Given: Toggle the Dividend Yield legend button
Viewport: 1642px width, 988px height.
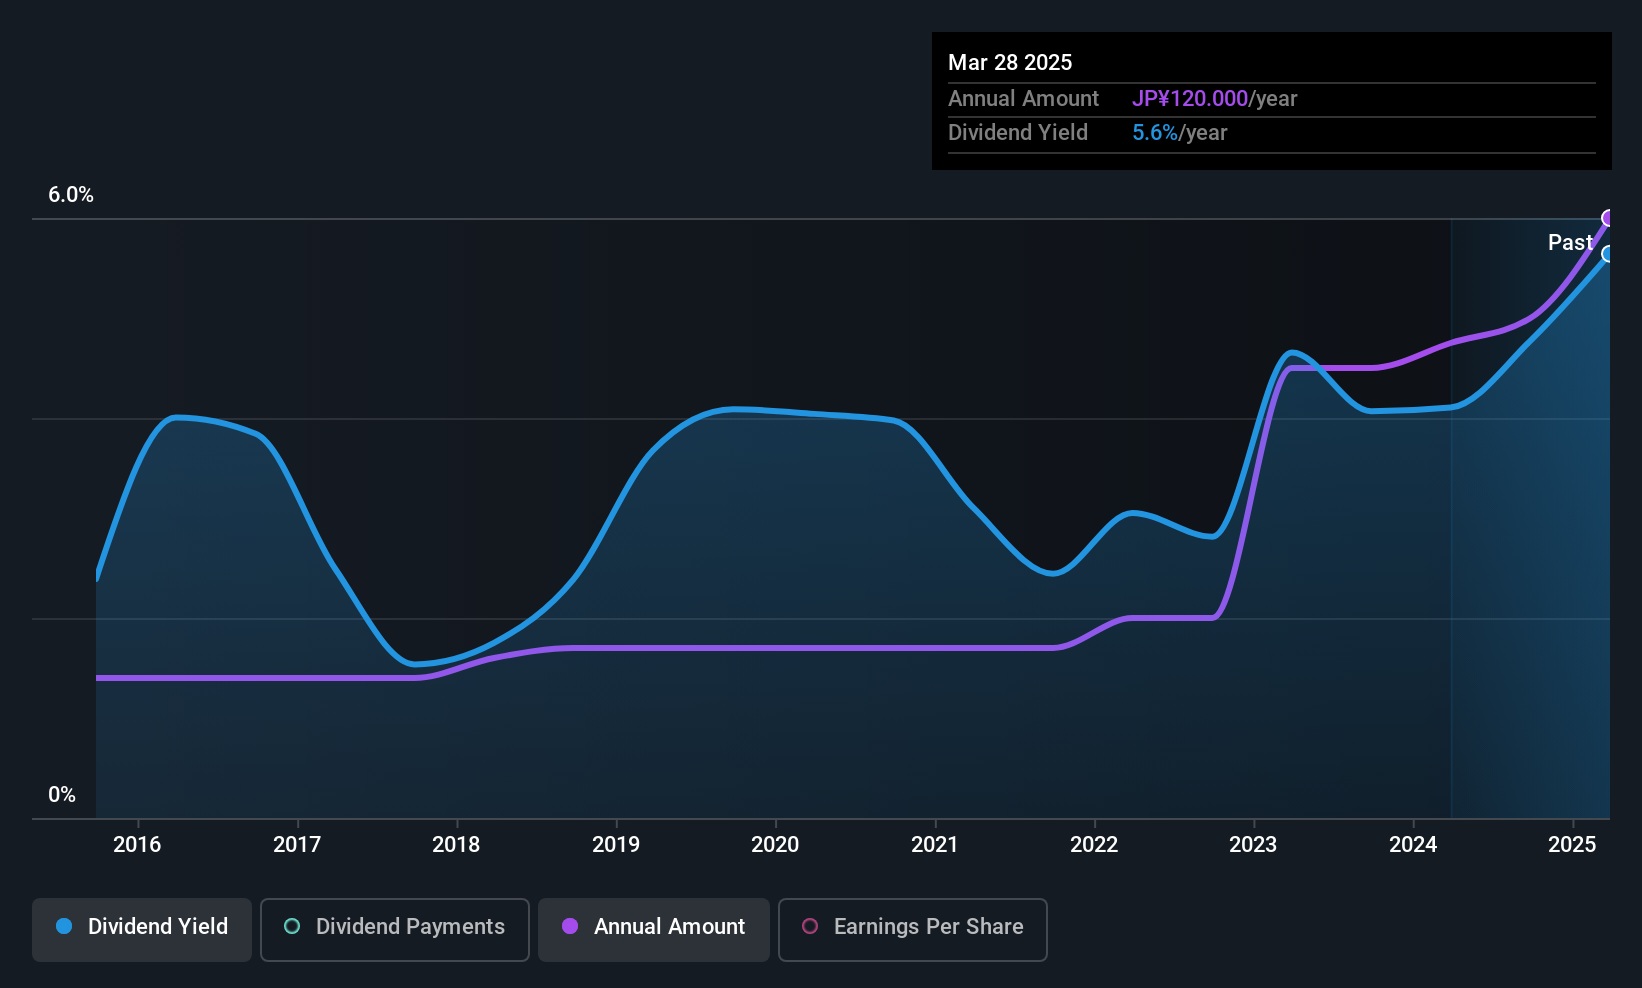Looking at the screenshot, I should pyautogui.click(x=142, y=930).
